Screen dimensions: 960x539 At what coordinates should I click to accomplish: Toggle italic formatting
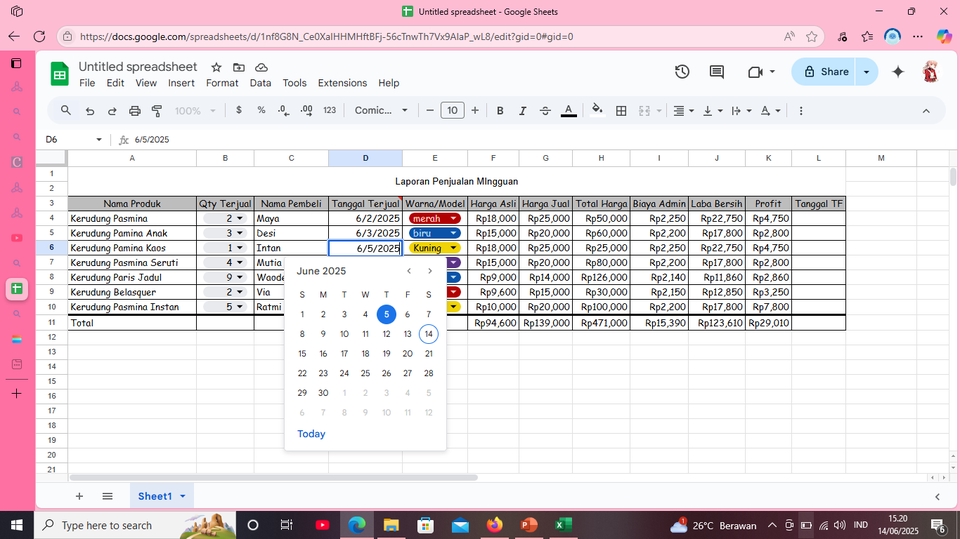(522, 111)
